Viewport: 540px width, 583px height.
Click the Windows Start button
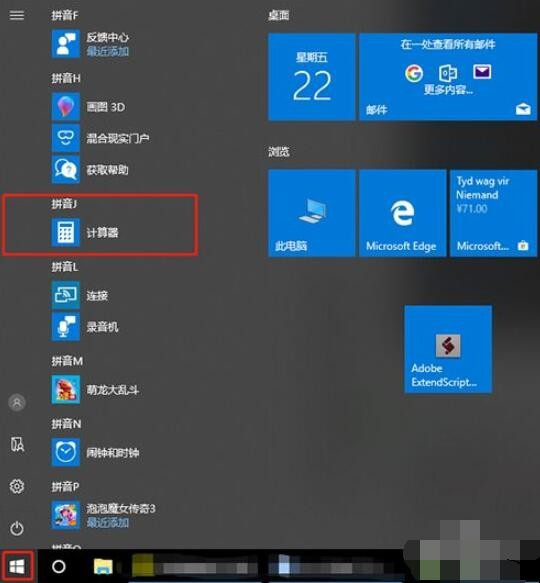(x=17, y=567)
